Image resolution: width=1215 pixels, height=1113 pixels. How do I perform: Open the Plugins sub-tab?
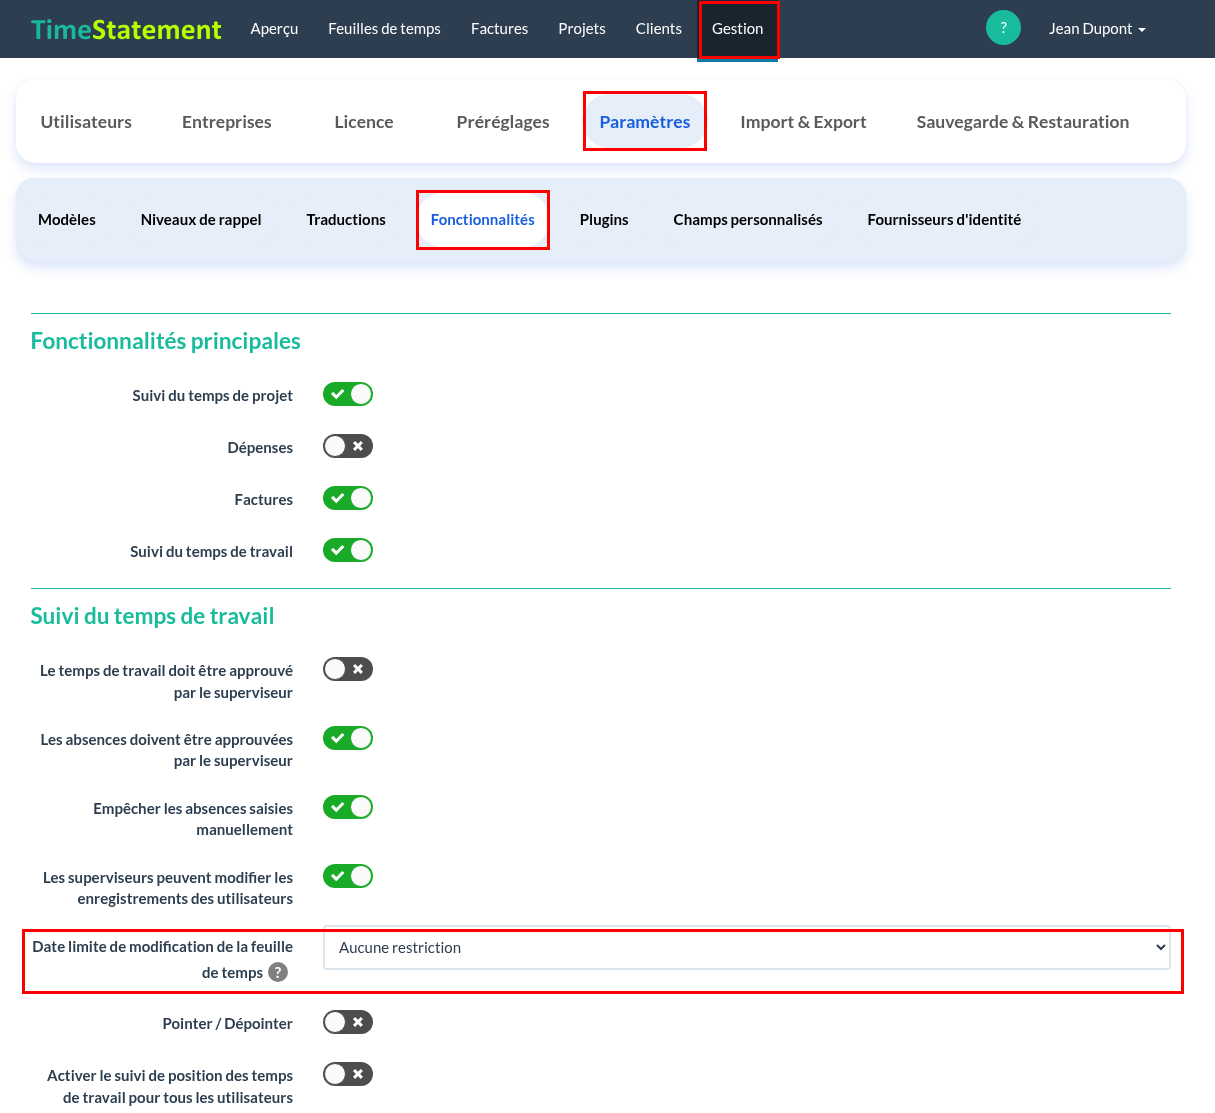tap(604, 220)
